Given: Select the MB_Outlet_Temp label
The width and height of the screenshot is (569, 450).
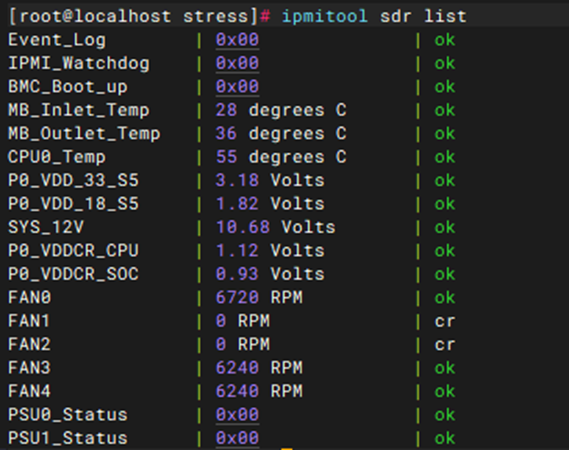Looking at the screenshot, I should [84, 134].
